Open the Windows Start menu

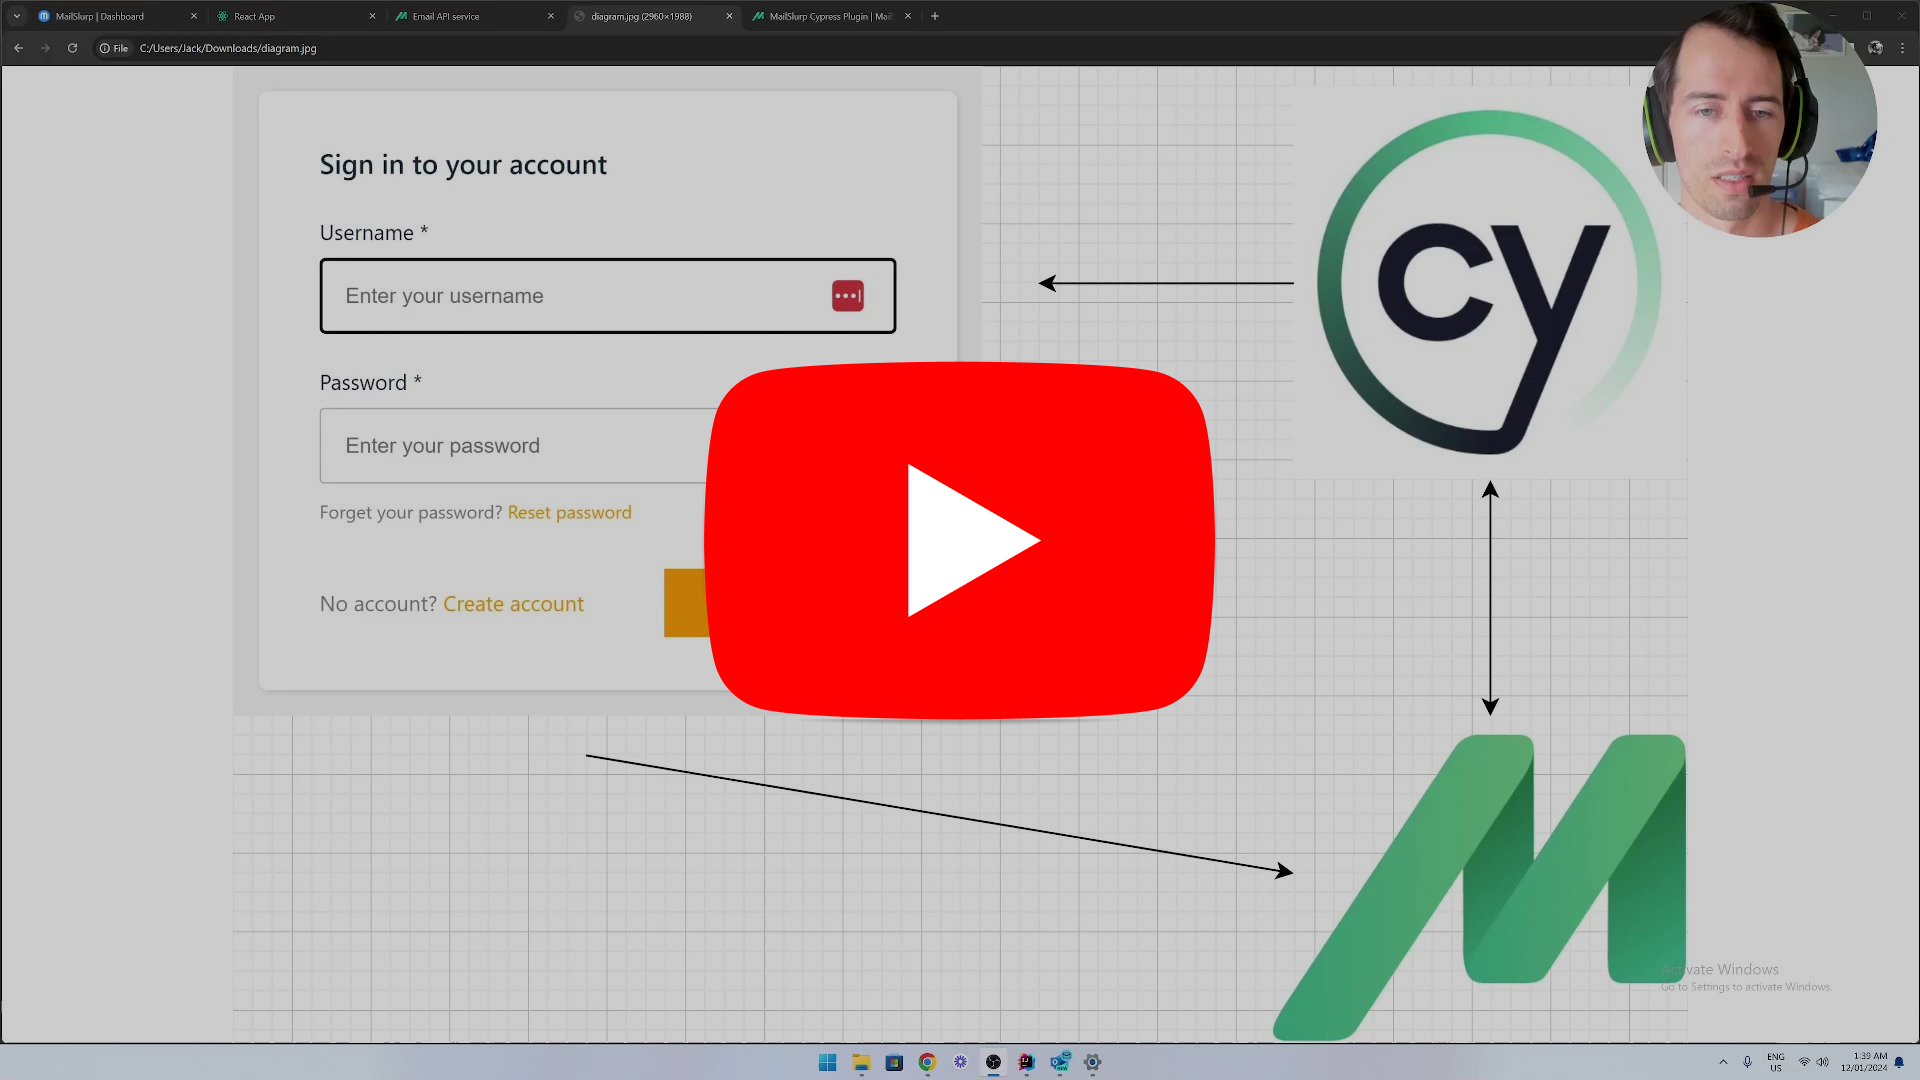pos(827,1063)
